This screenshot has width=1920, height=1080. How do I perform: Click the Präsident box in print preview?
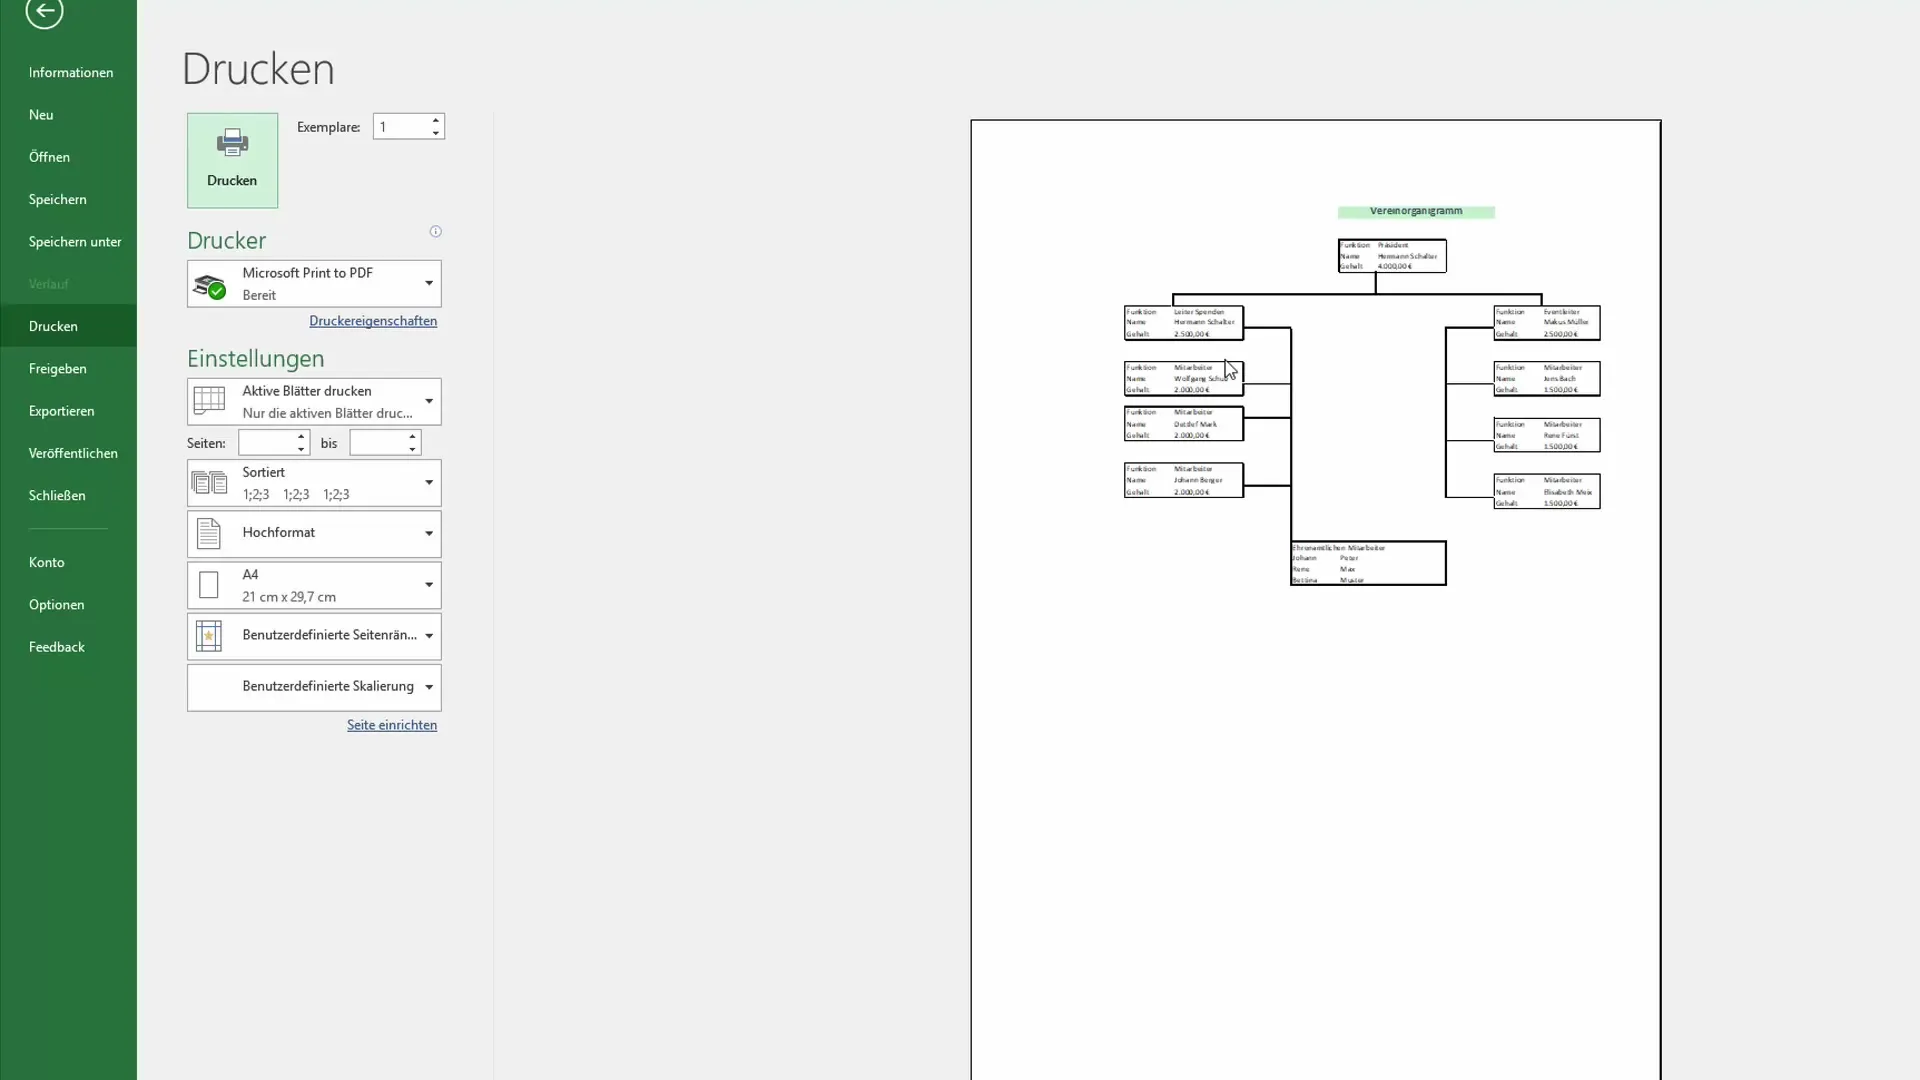point(1392,256)
